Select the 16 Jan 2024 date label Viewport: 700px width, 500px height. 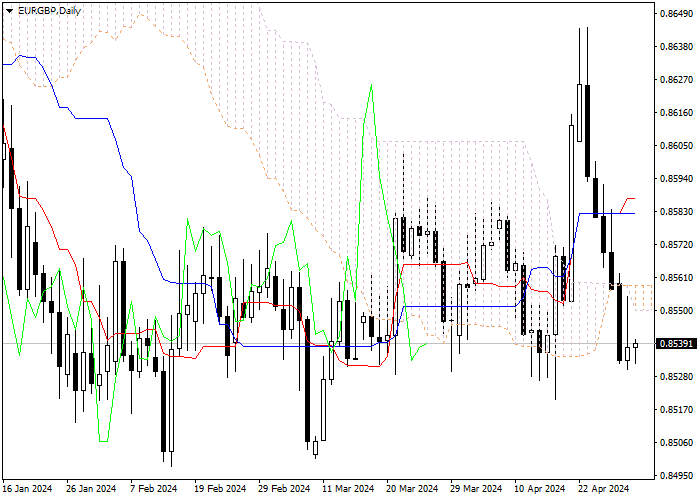click(27, 489)
